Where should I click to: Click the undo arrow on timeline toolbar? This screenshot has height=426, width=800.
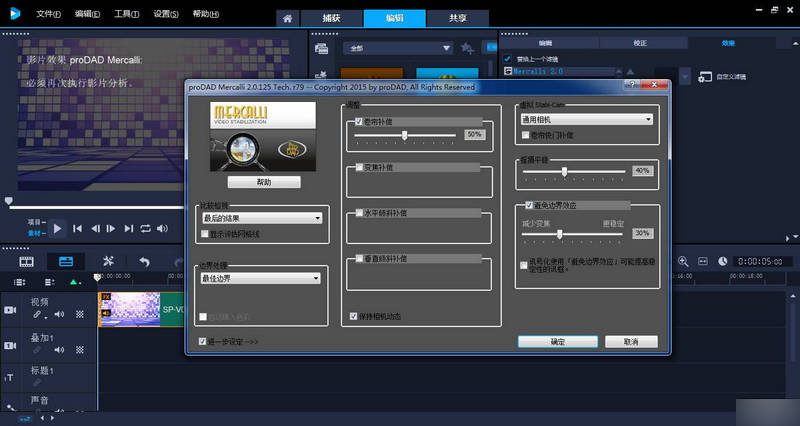click(145, 262)
